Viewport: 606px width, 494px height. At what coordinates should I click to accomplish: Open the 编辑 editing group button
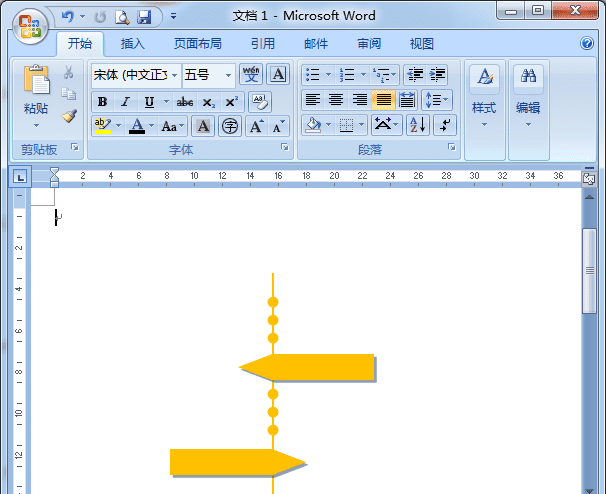[528, 97]
